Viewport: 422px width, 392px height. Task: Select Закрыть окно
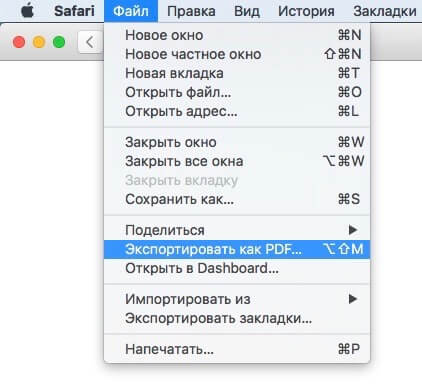tap(237, 142)
